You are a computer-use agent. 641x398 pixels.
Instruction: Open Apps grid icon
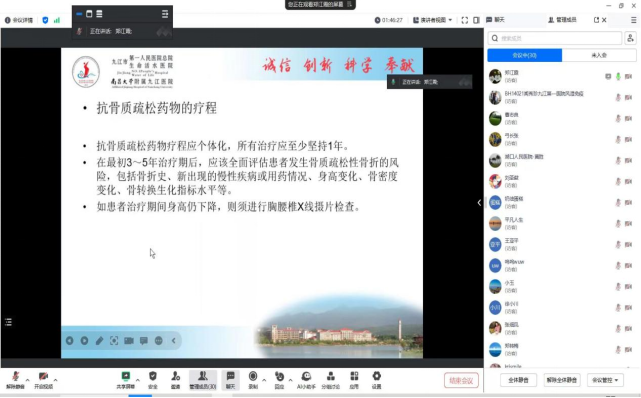coord(354,380)
